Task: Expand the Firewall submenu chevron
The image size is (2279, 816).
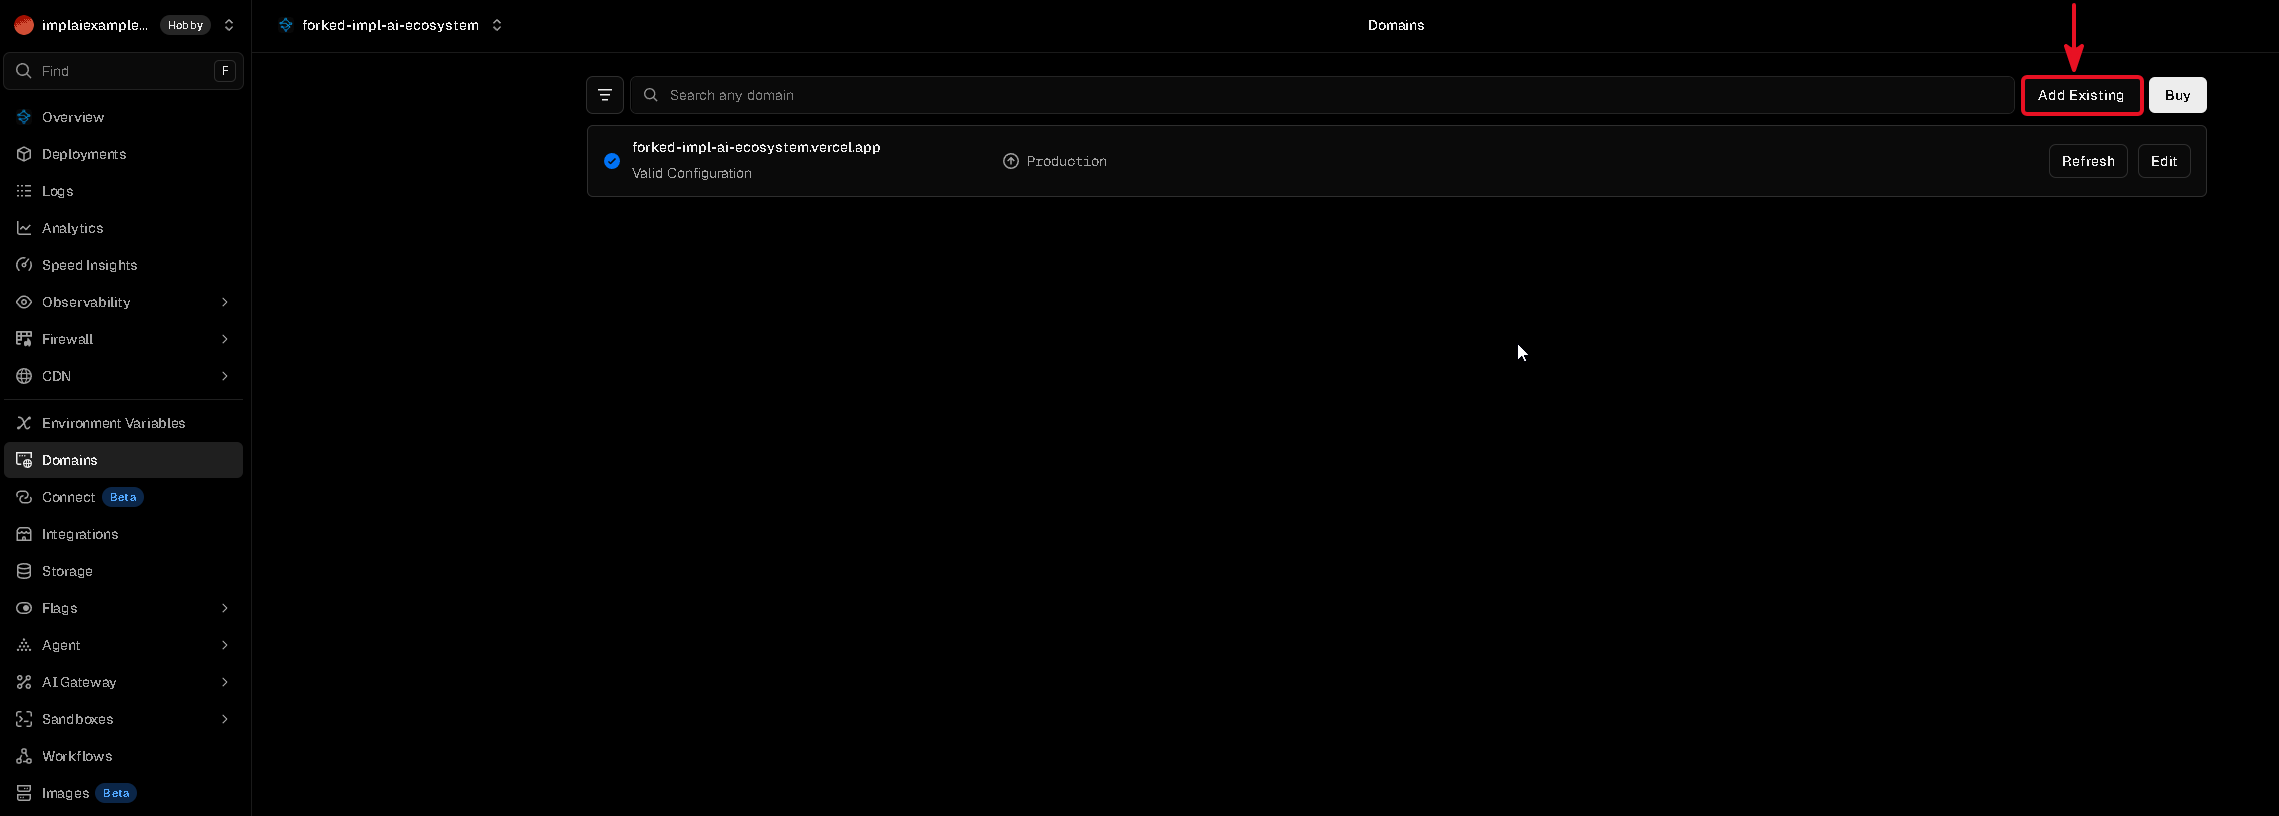Action: tap(225, 339)
